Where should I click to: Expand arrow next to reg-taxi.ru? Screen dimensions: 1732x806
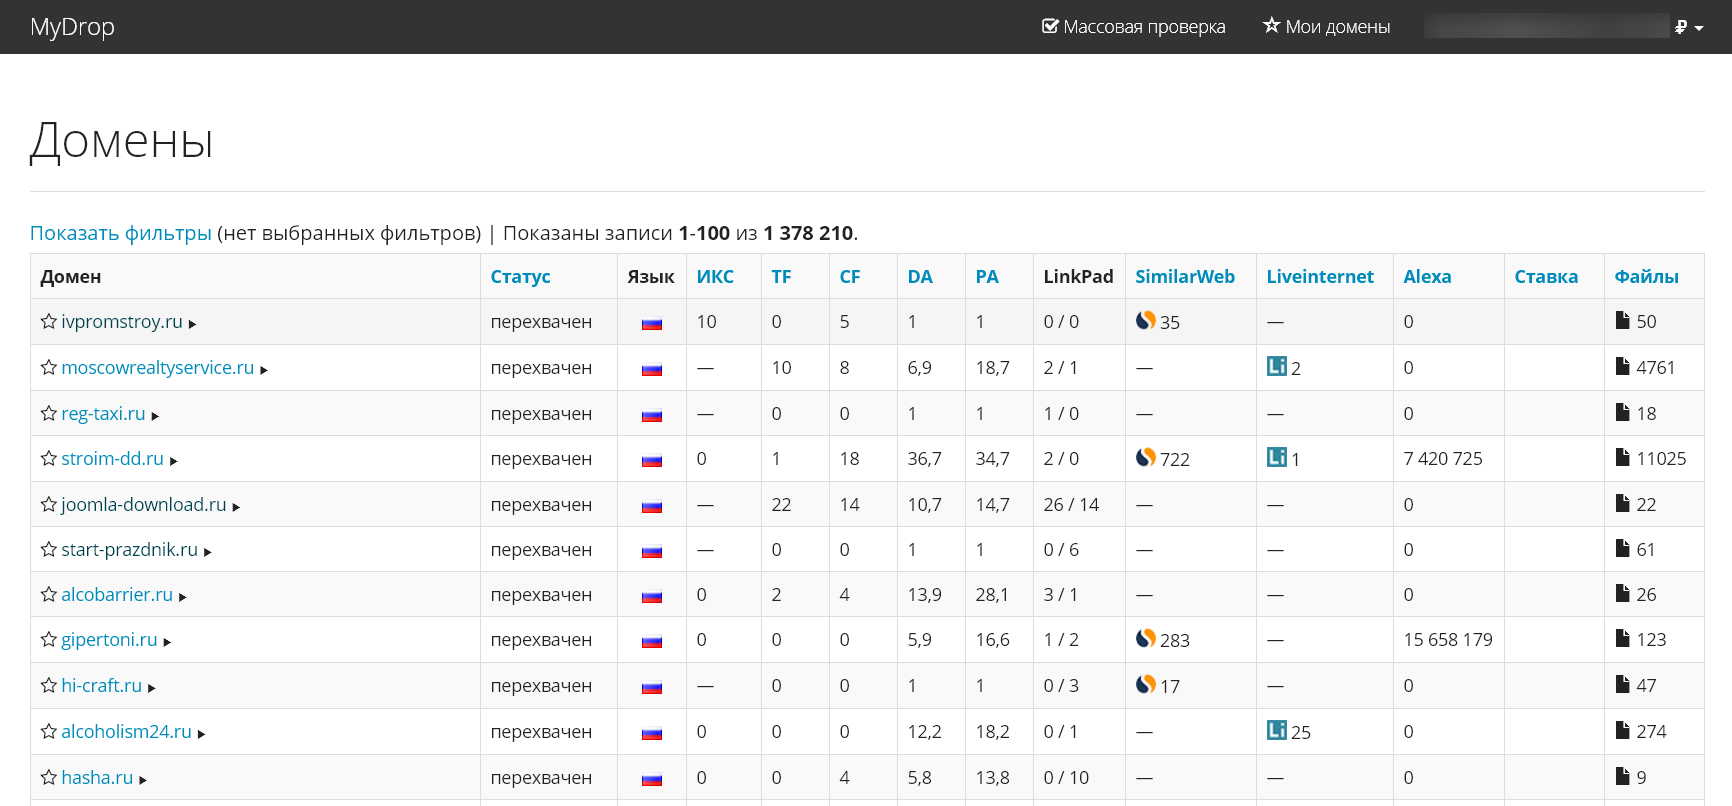coord(155,416)
